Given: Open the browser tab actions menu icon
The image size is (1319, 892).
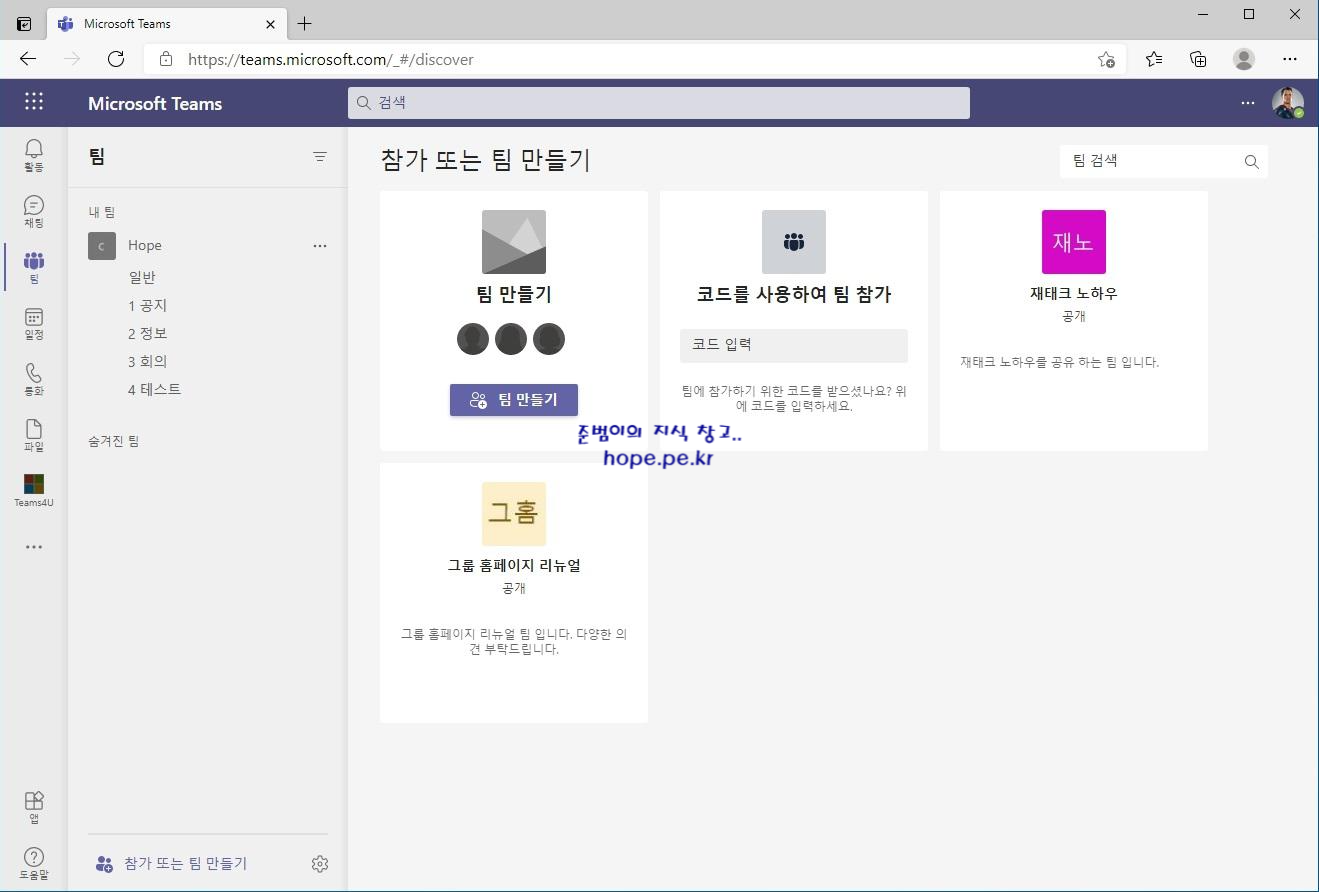Looking at the screenshot, I should [x=24, y=23].
